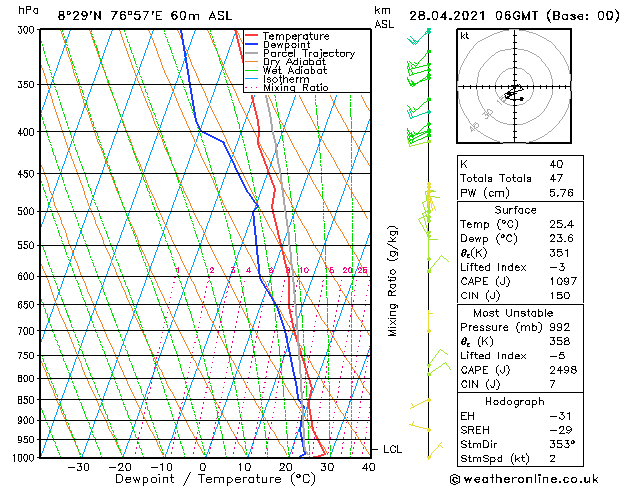Click the 700 hPa pressure axis label
Viewport: 629px width, 486px height.
click(x=27, y=331)
